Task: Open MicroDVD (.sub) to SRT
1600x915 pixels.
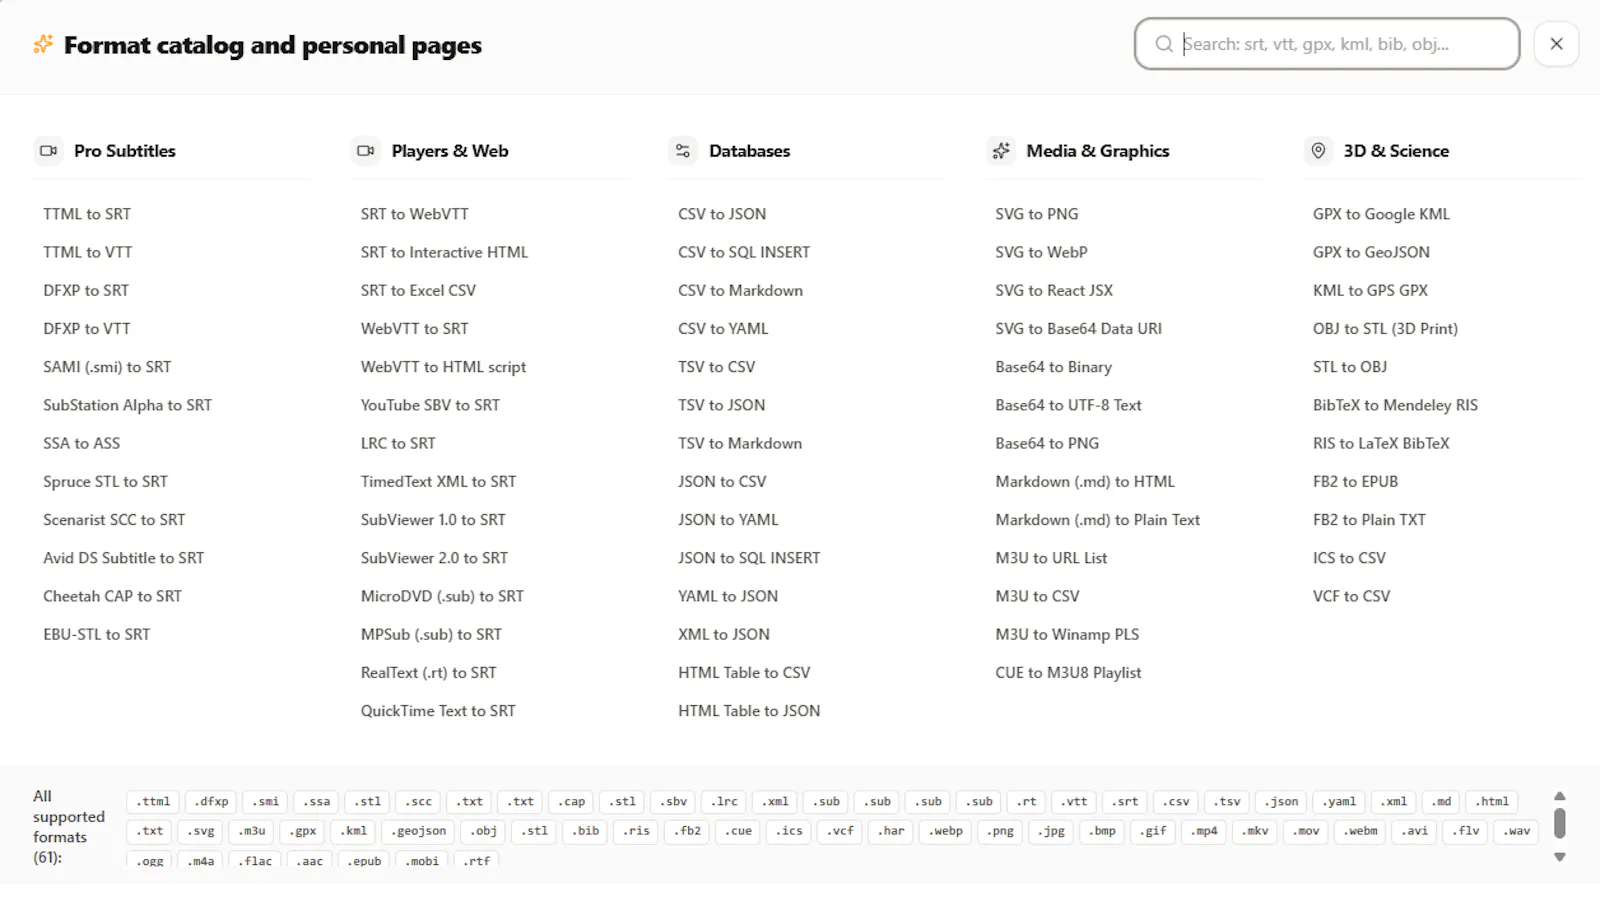Action: point(442,596)
